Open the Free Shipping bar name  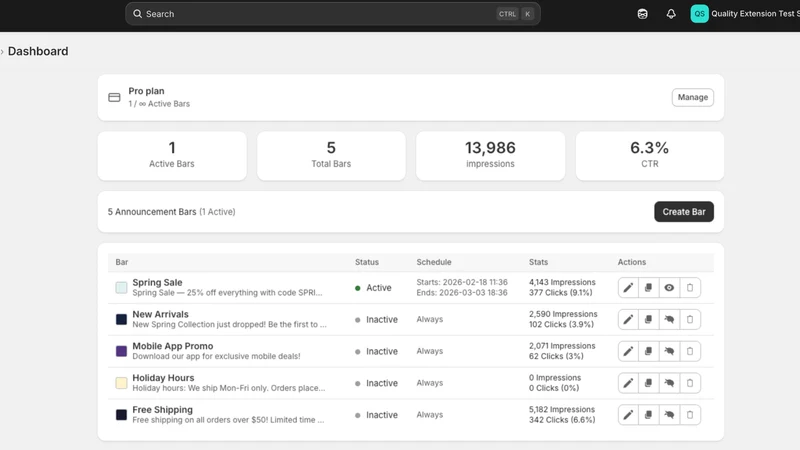(162, 410)
